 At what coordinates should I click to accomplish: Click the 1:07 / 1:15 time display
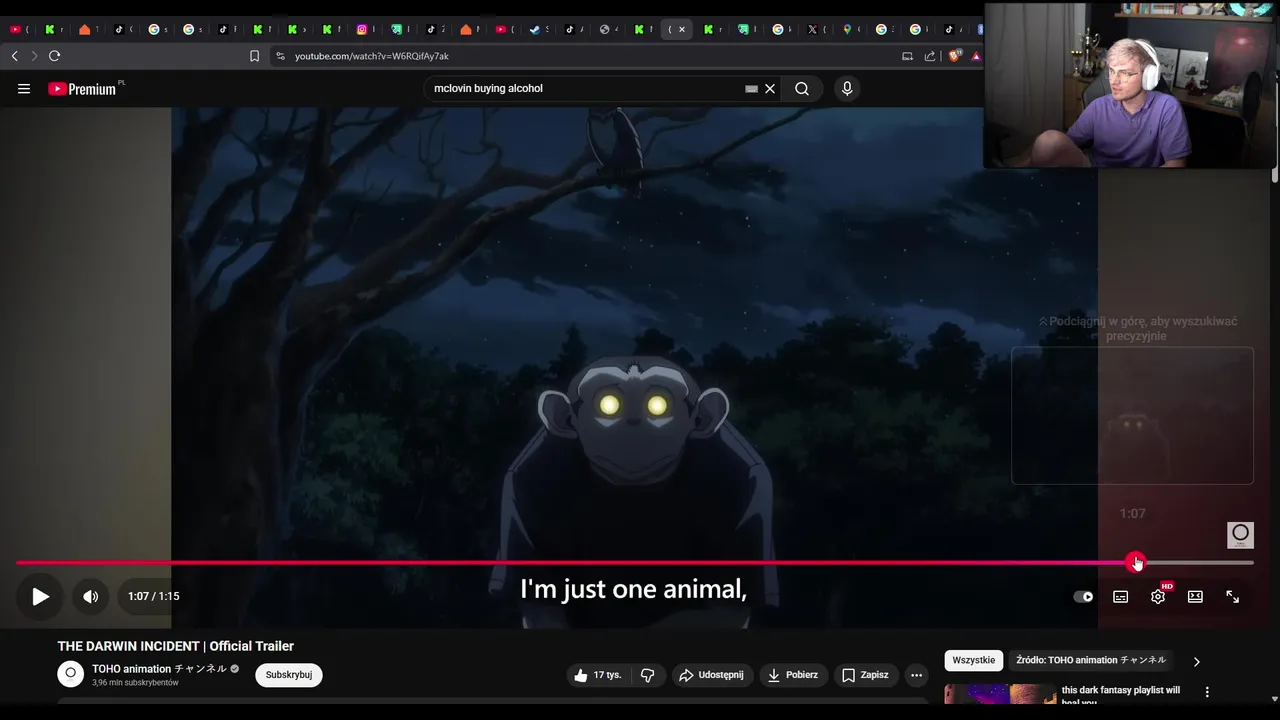pos(154,596)
